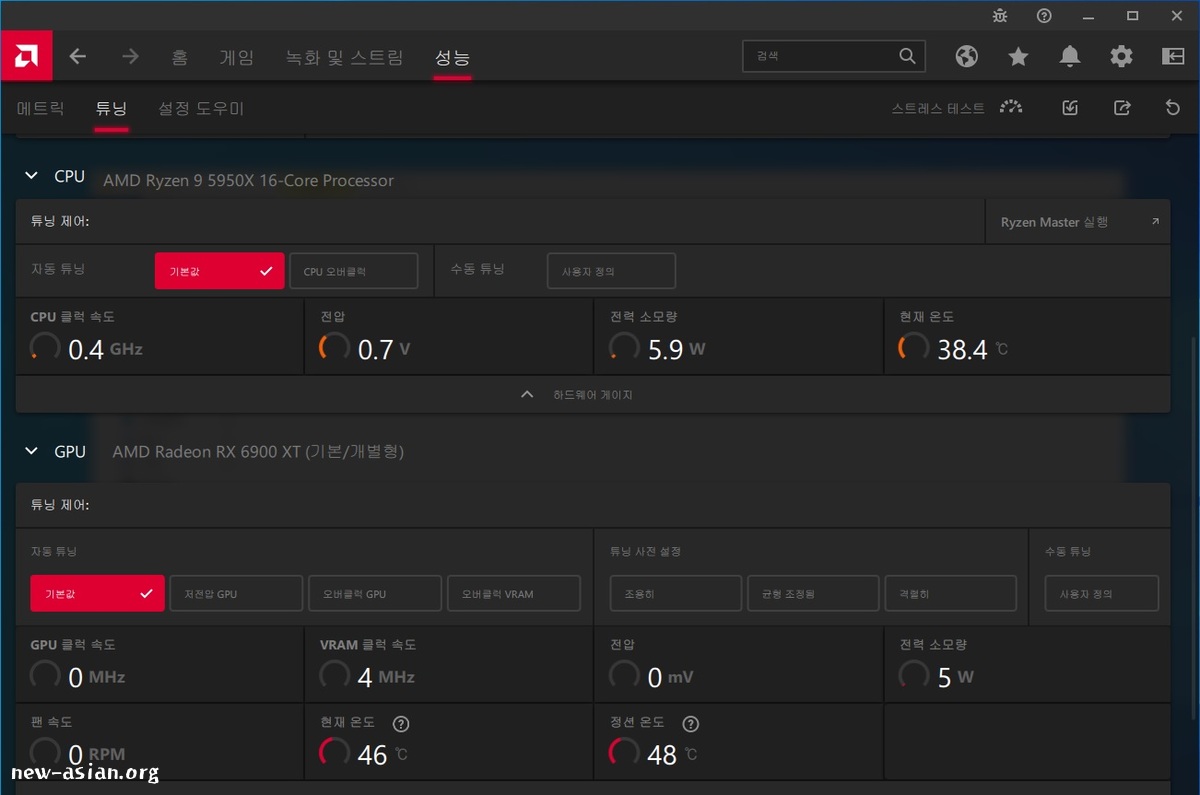Click AMD Radeon RX 6900 XT name
Viewport: 1200px width, 795px height.
[x=258, y=452]
